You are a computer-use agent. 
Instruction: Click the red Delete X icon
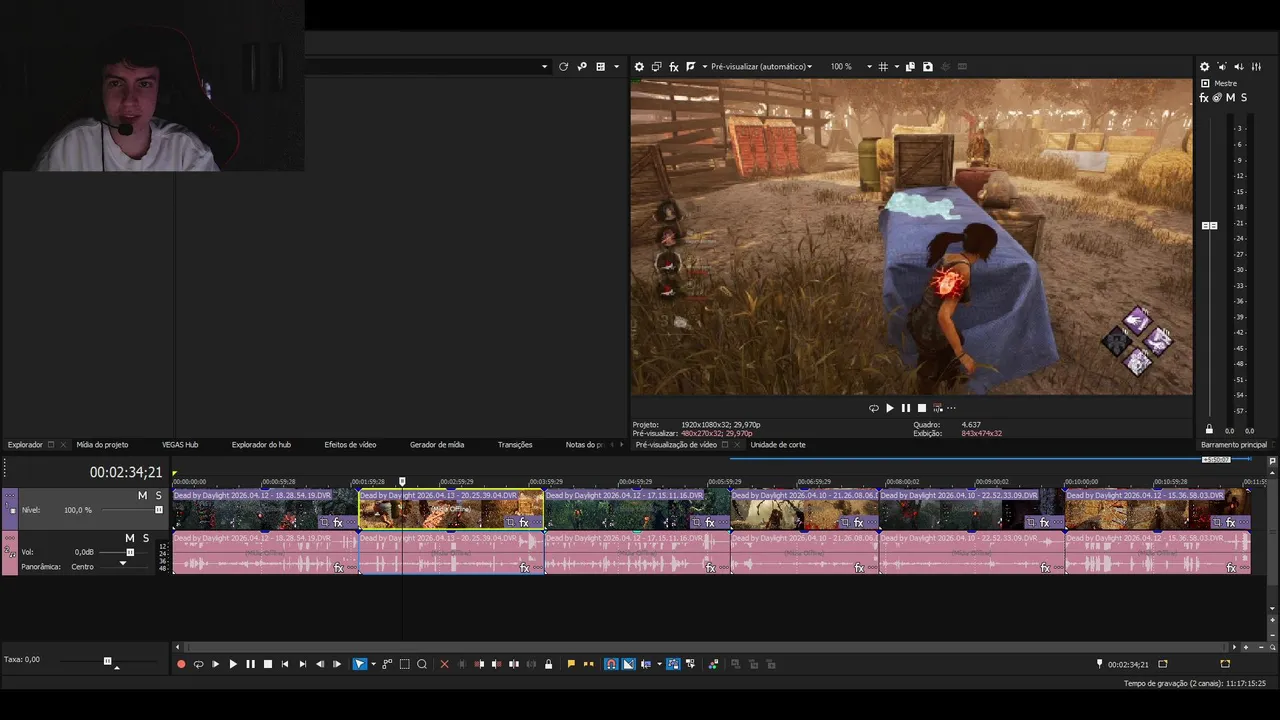point(444,664)
